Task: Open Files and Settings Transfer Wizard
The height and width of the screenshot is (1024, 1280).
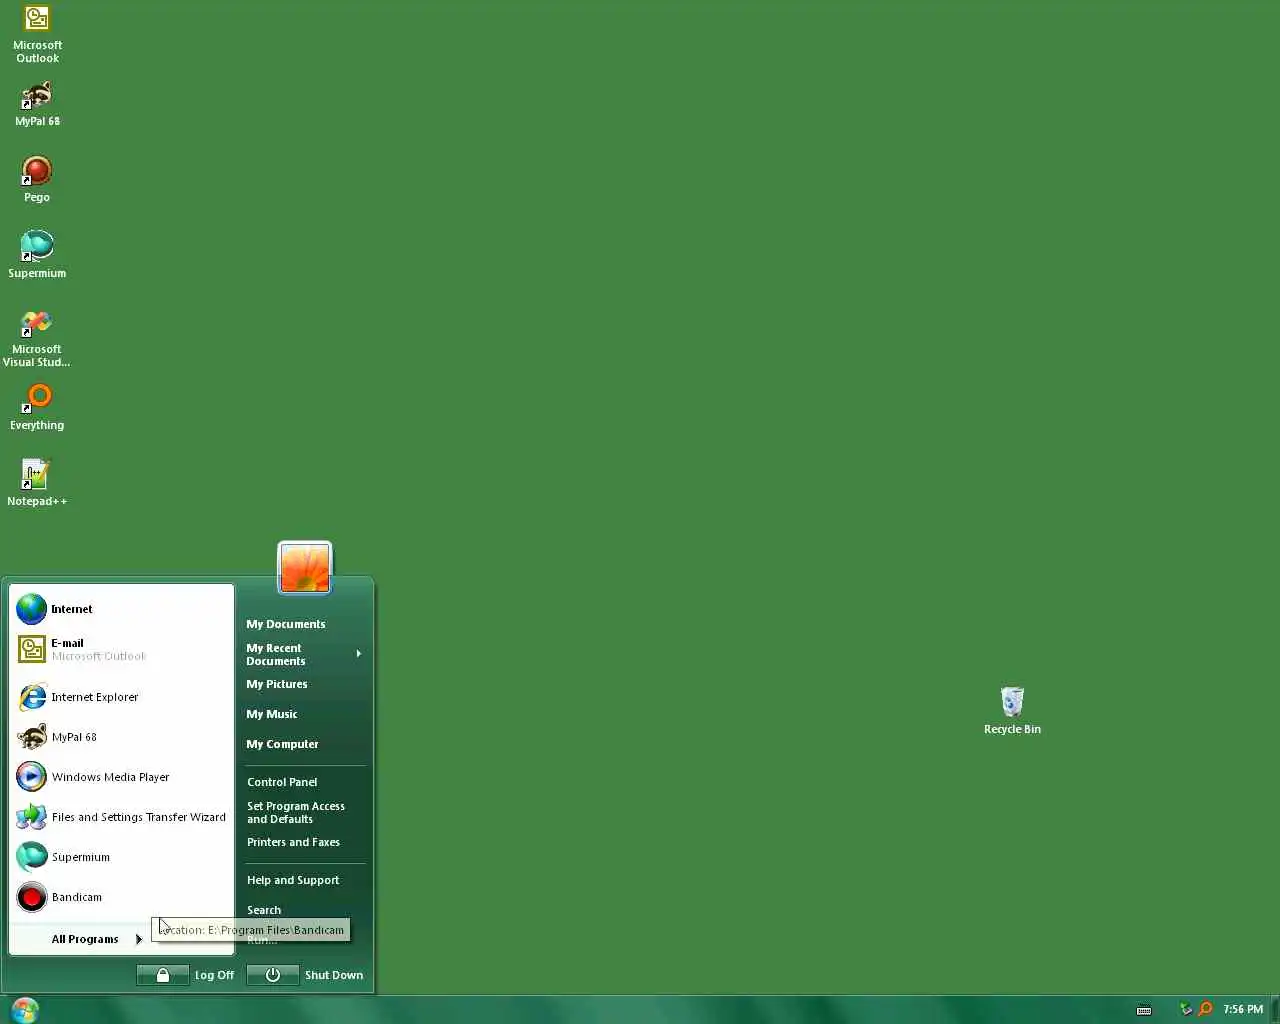Action: point(122,817)
